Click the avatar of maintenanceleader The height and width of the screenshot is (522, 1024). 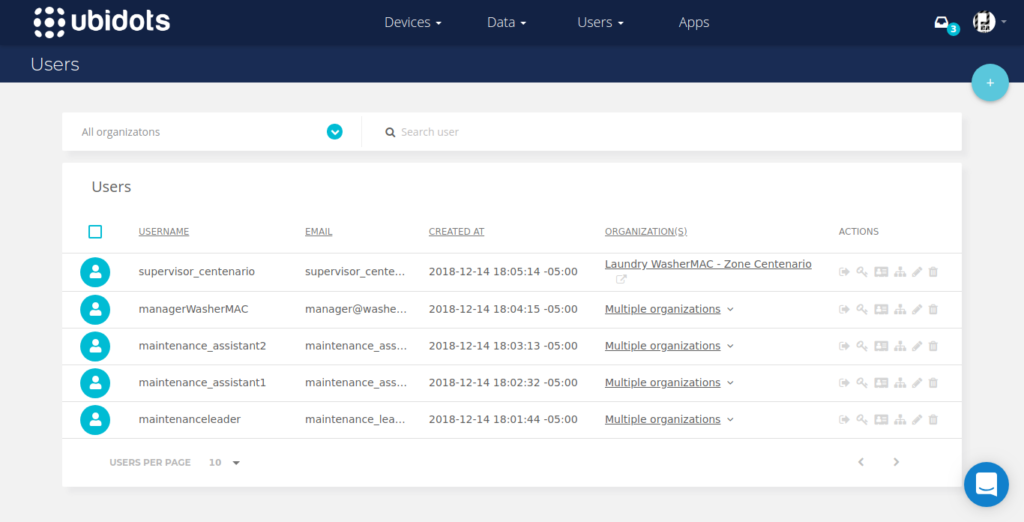coord(95,419)
